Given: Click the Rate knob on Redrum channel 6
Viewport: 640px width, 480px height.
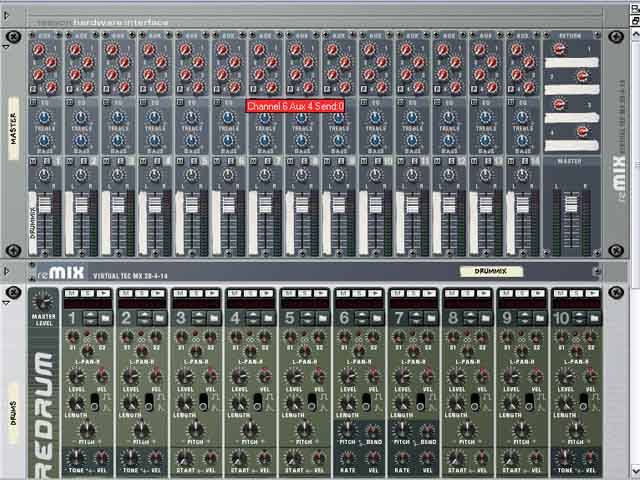Looking at the screenshot, I should [x=347, y=458].
